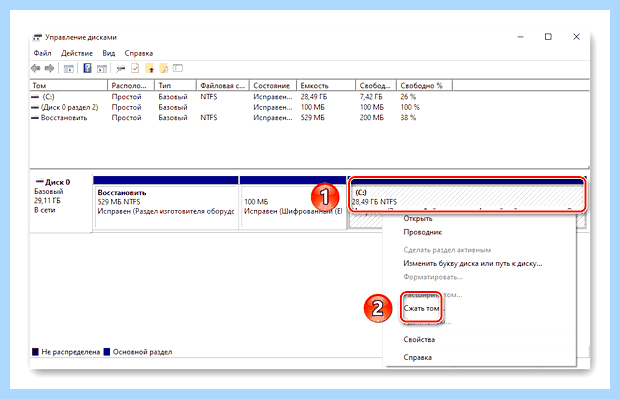Viewport: 620px width, 399px height.
Task: Click NTFS in the Восстановить row
Action: point(209,117)
